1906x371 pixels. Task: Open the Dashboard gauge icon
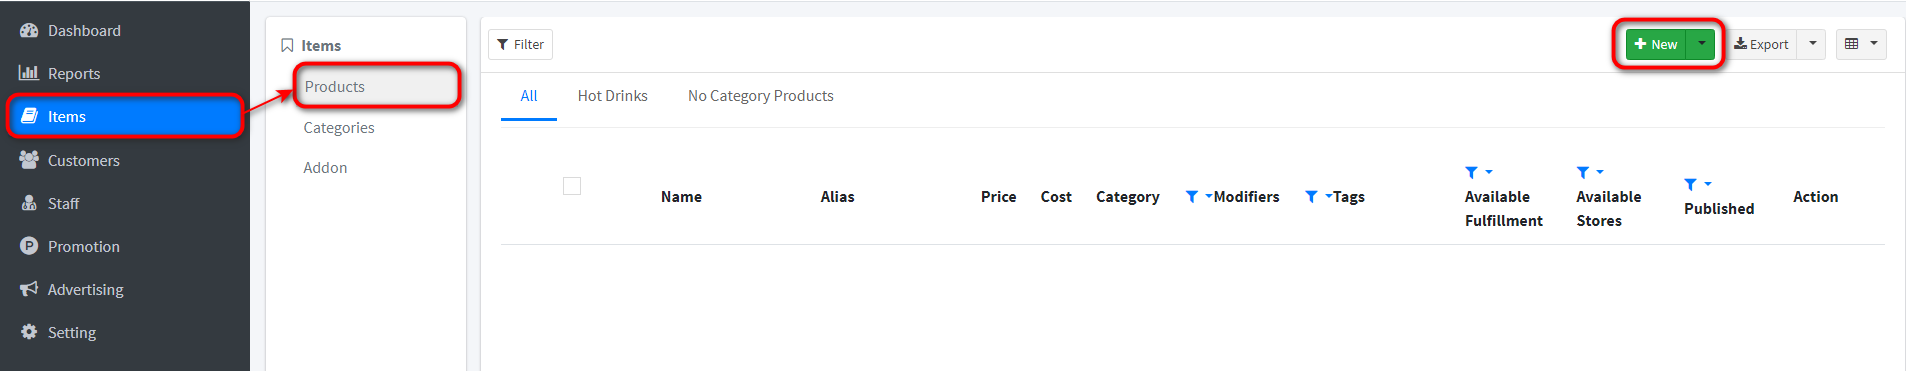click(29, 30)
